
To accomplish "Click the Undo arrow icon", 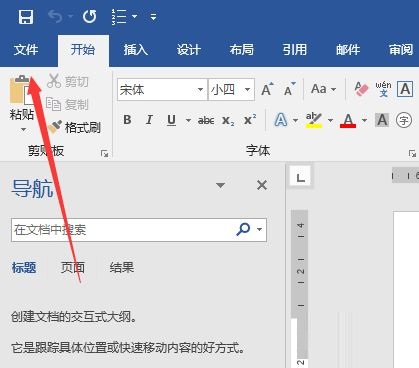I will pos(55,16).
